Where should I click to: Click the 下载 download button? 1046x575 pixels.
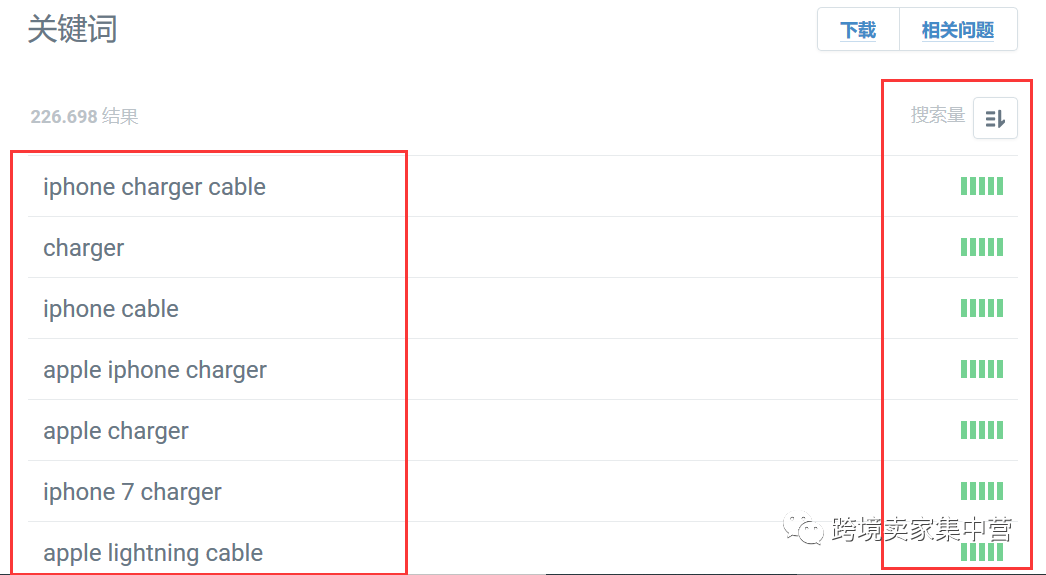pyautogui.click(x=858, y=30)
